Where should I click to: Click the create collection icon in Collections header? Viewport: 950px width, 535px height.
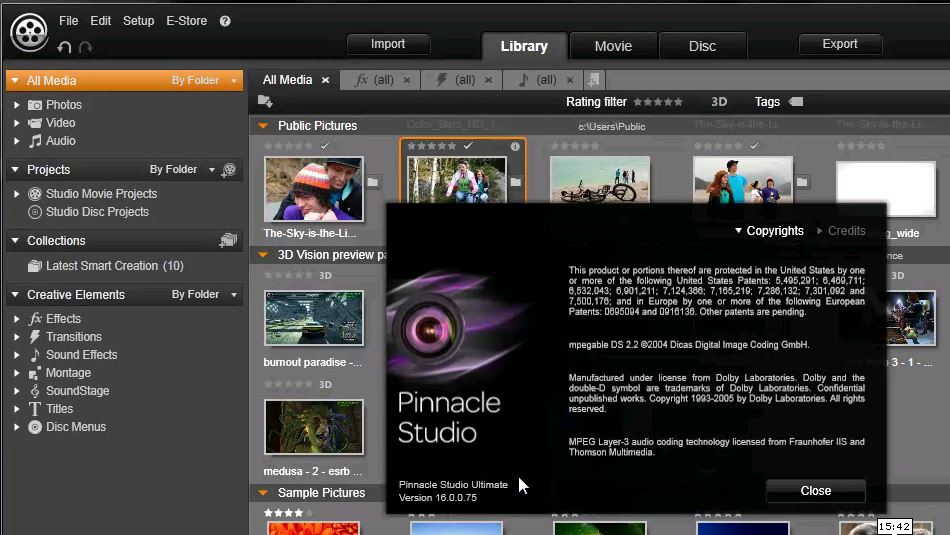coord(228,241)
